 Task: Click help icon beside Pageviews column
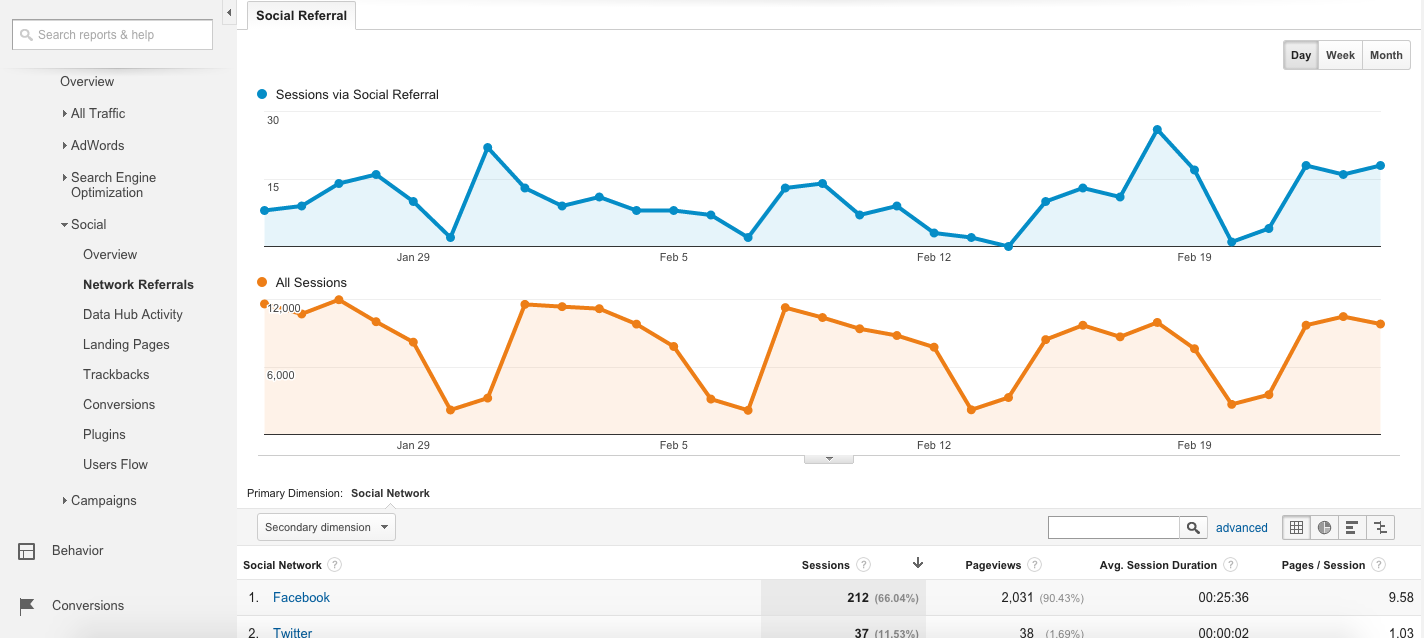[x=1035, y=565]
